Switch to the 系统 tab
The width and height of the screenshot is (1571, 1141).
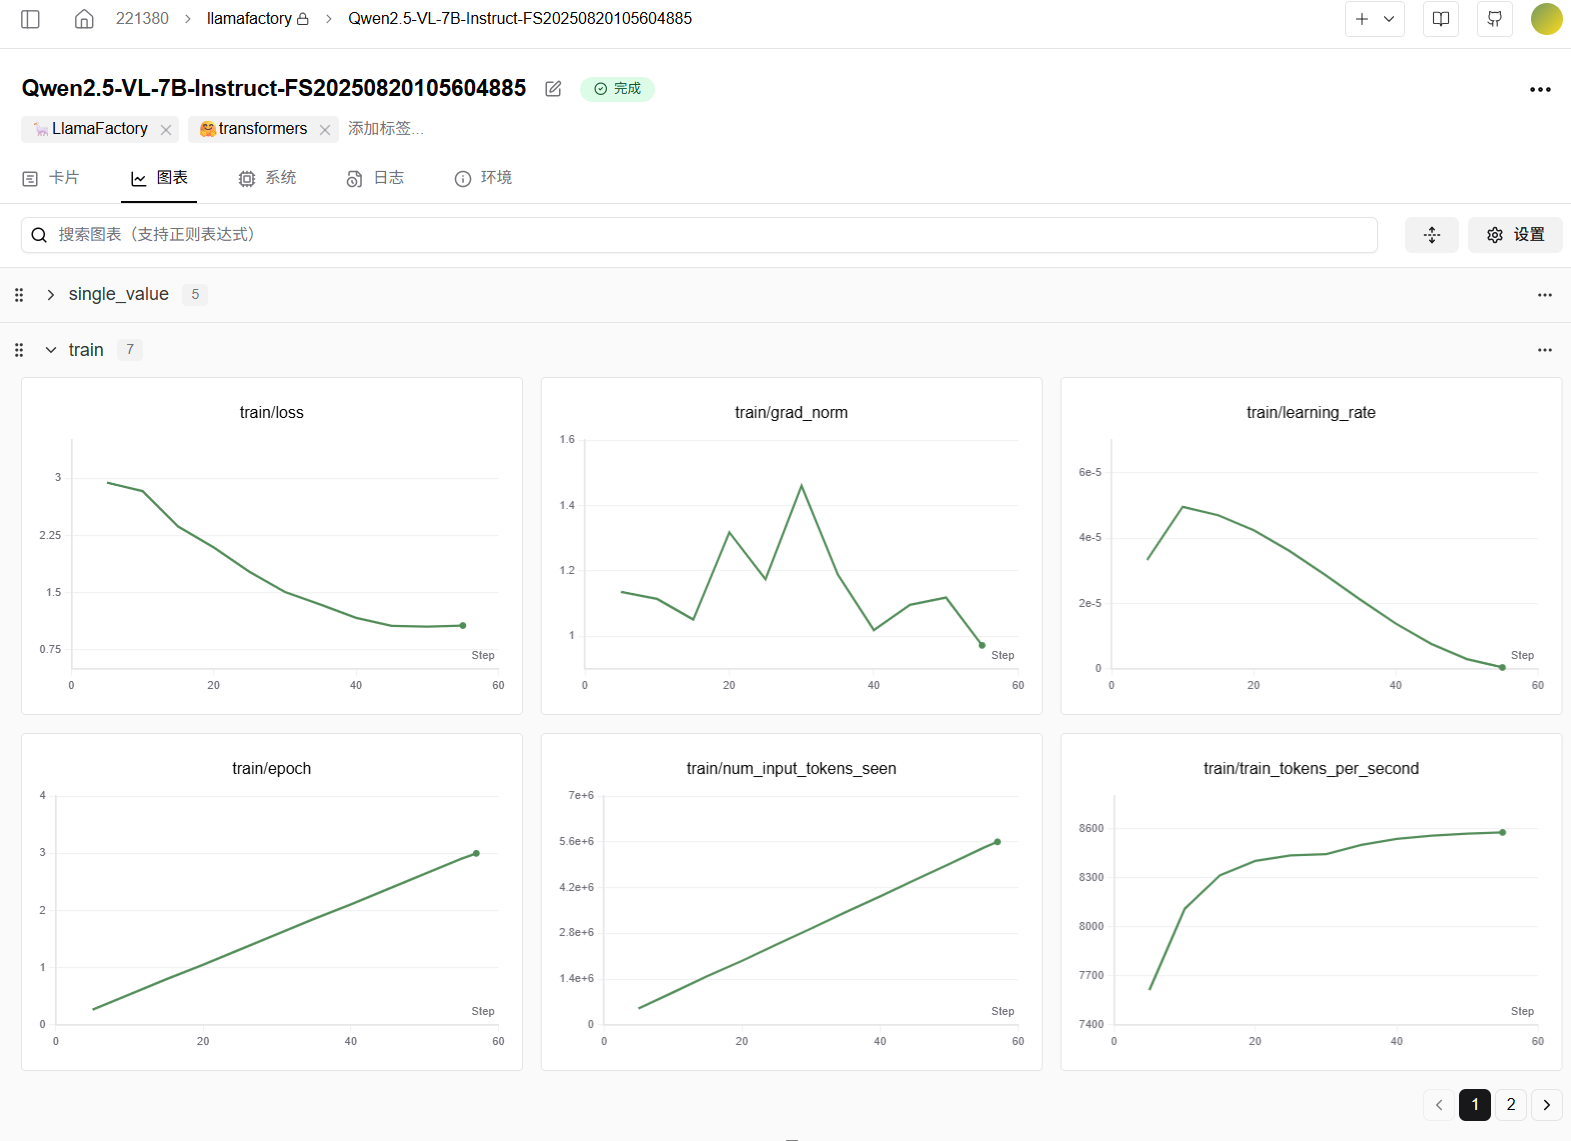pyautogui.click(x=268, y=178)
